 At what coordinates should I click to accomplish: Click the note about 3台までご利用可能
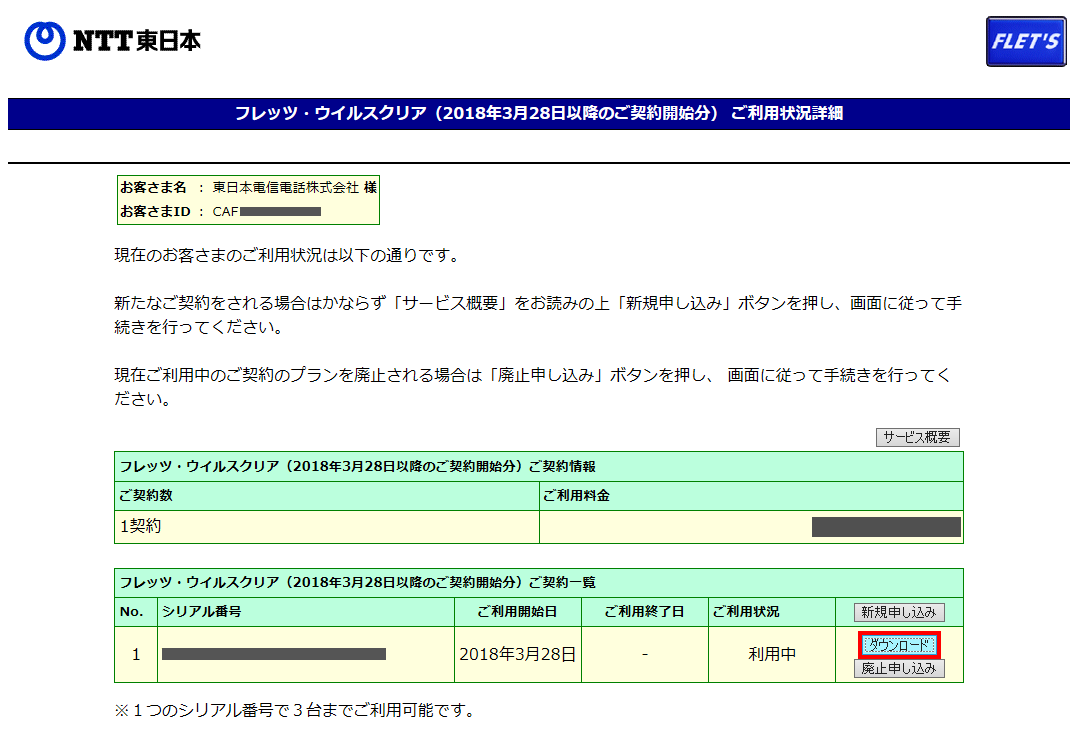pos(294,711)
